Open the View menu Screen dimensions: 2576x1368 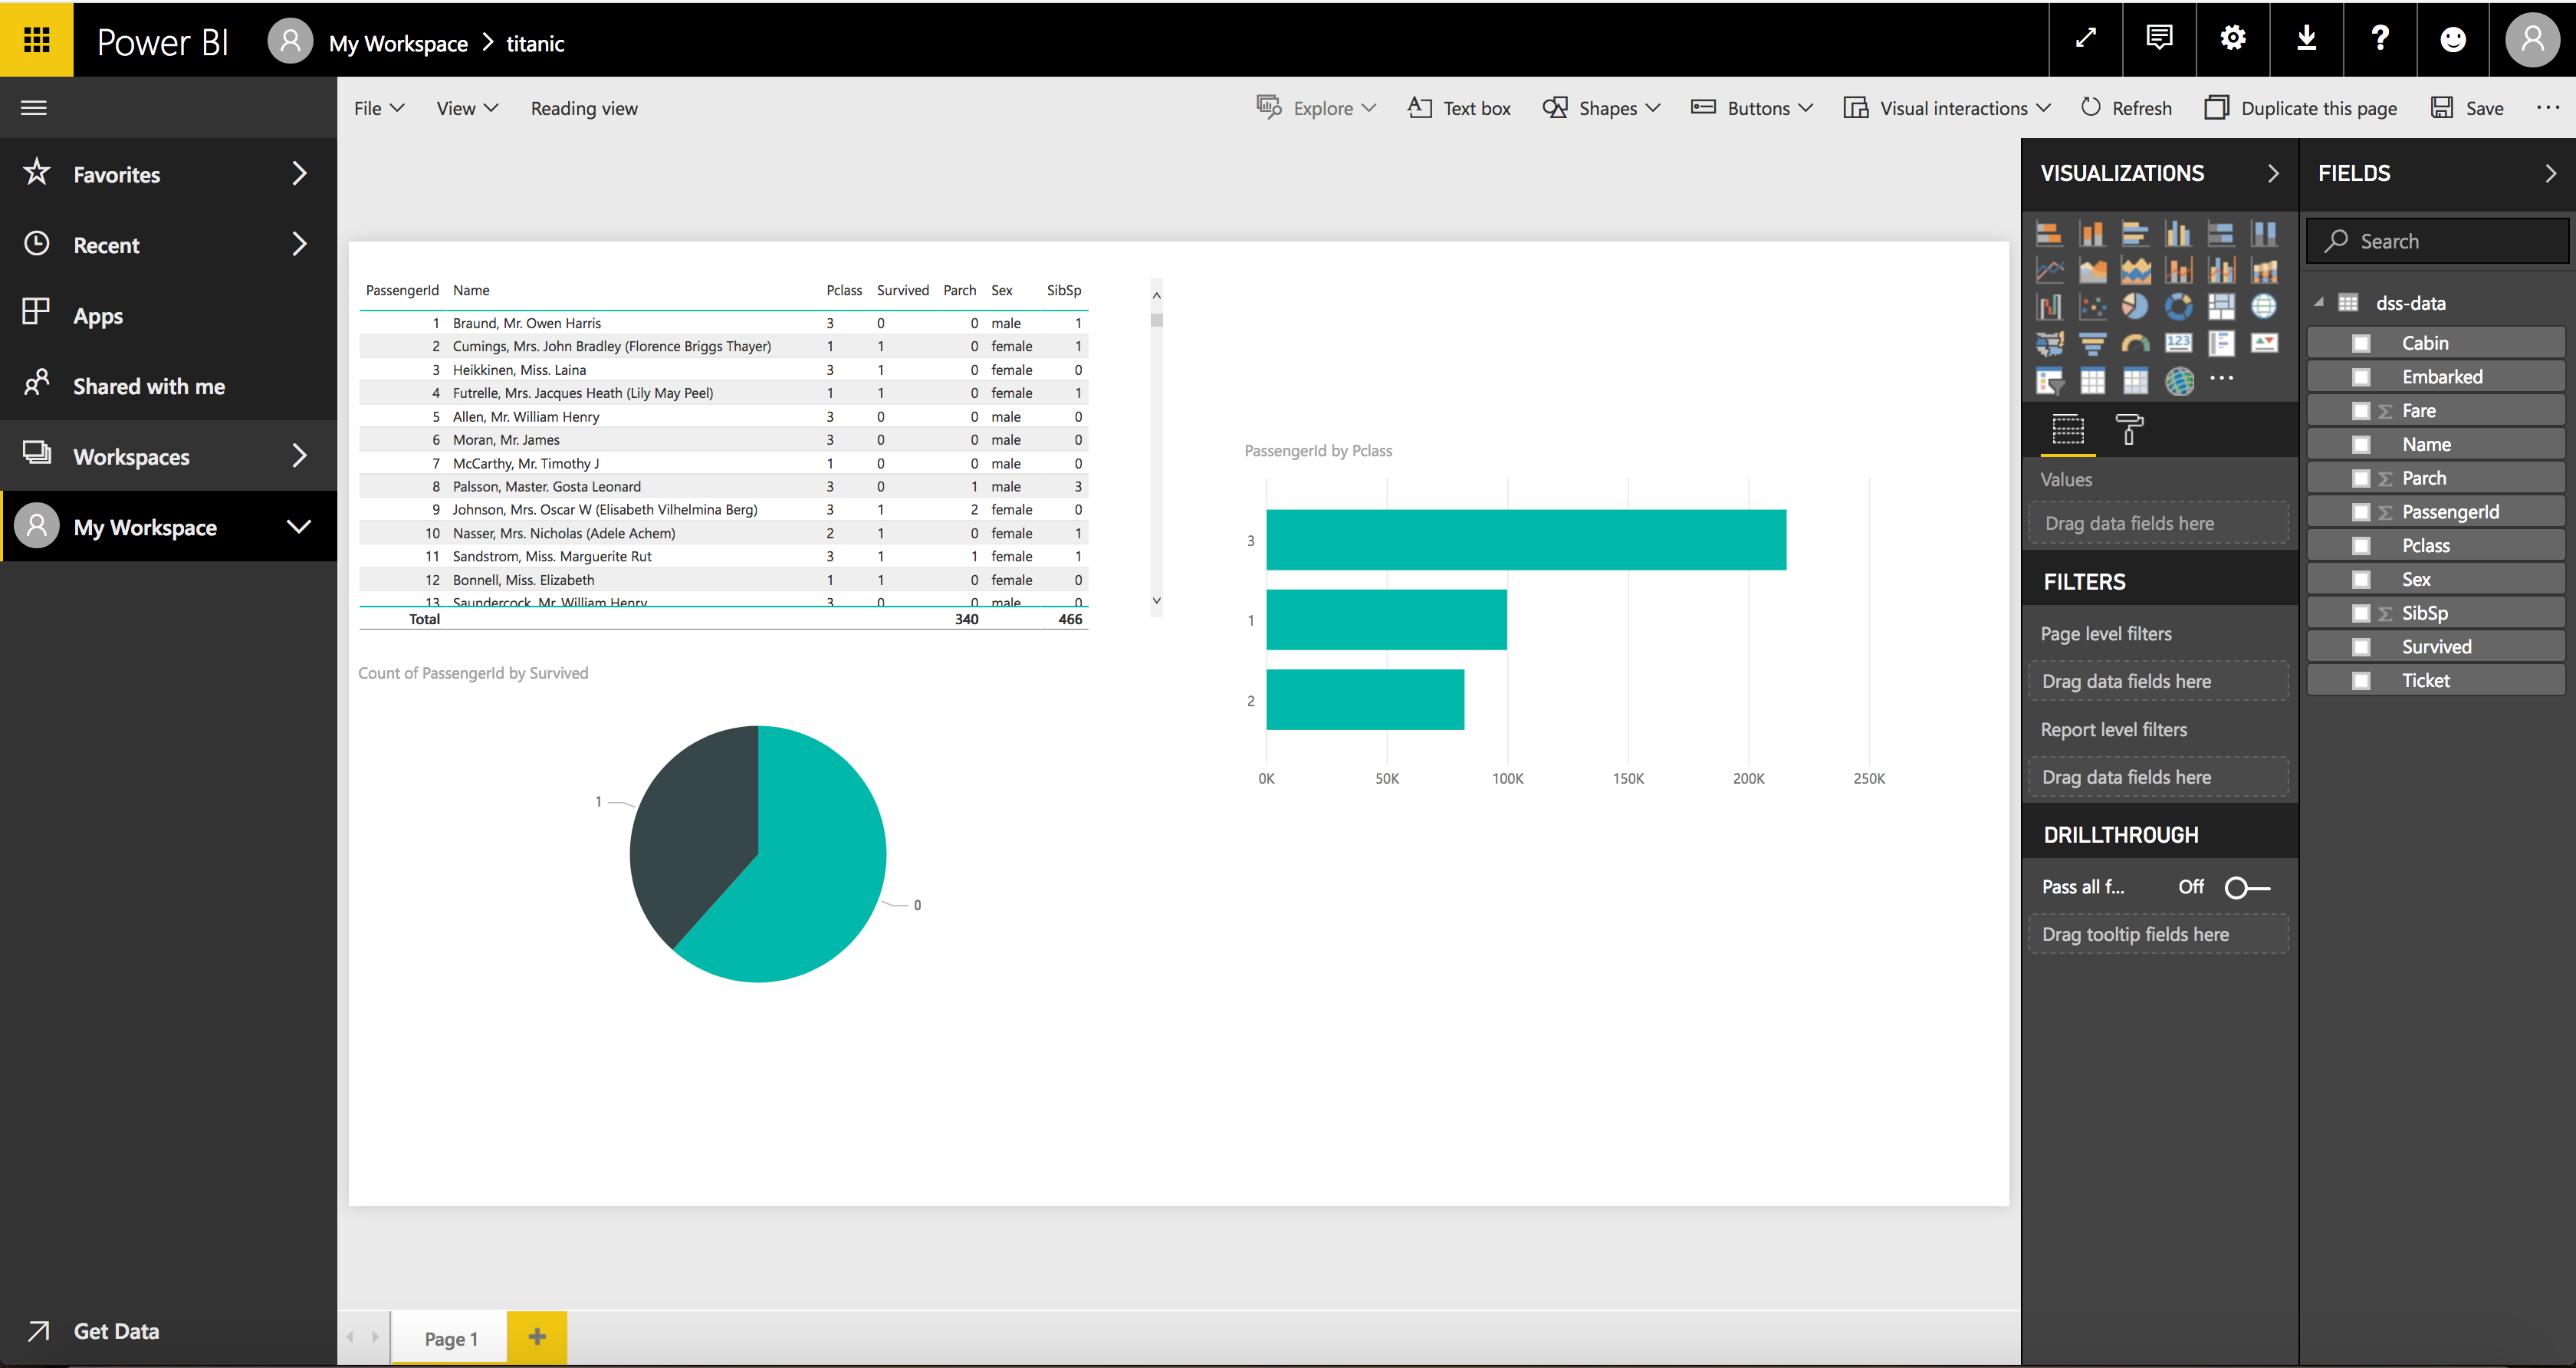(x=467, y=108)
